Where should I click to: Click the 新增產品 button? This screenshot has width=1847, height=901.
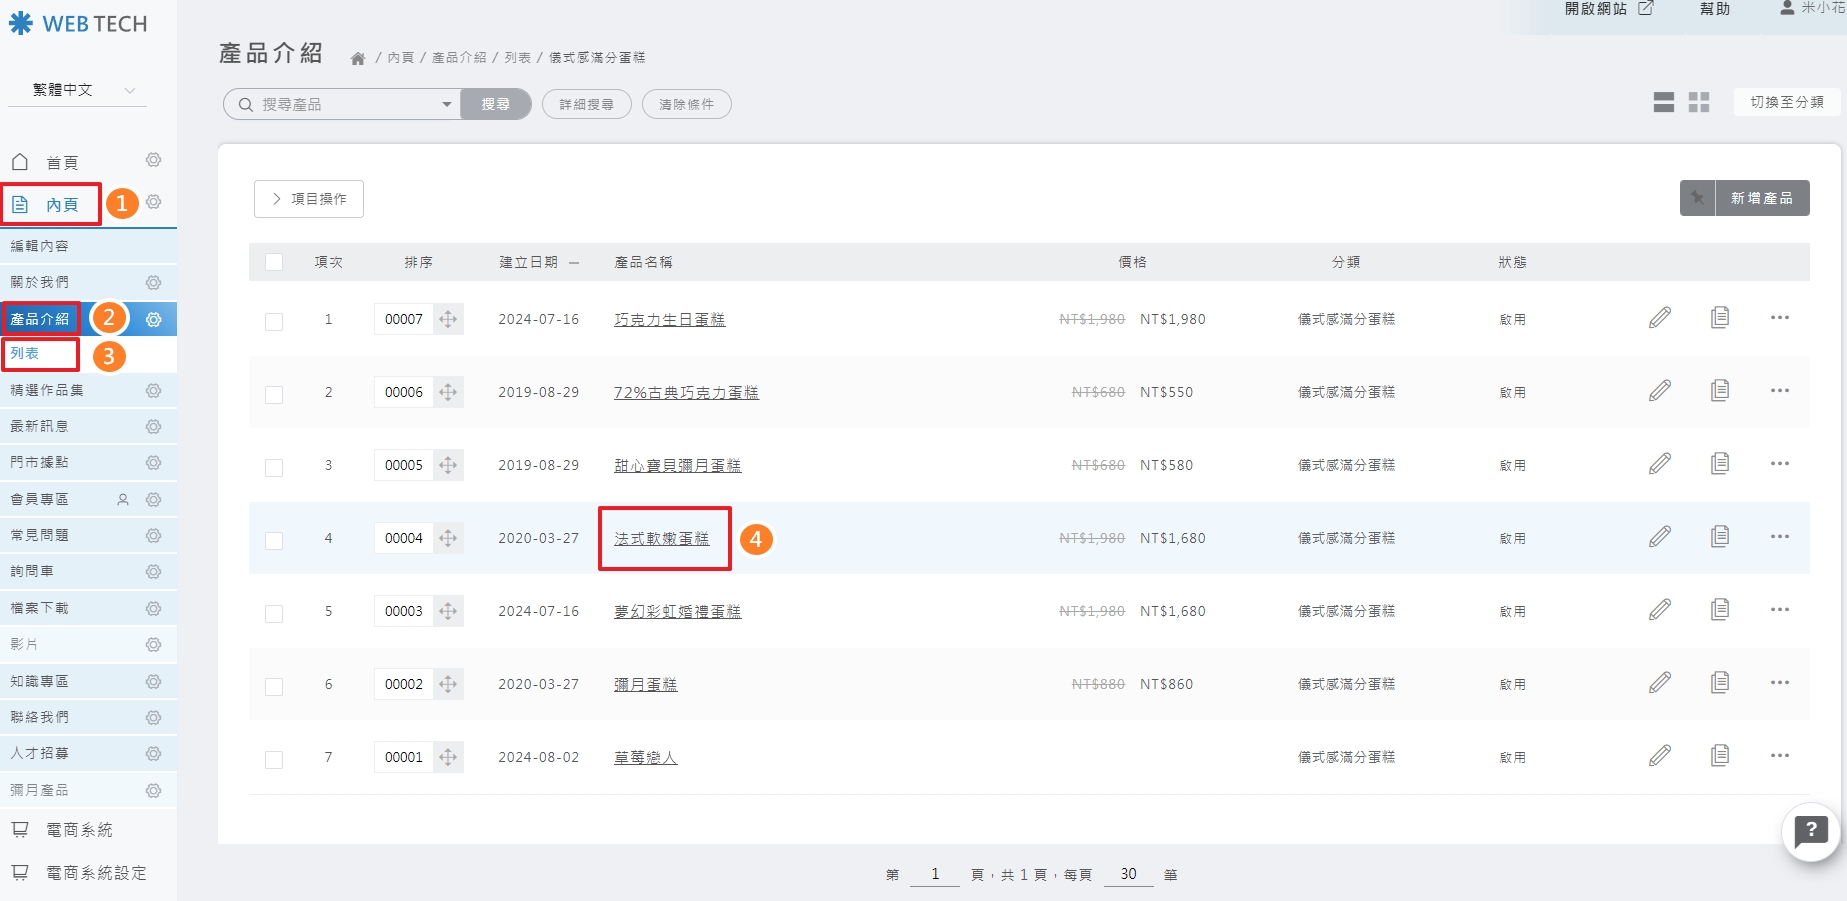[1761, 198]
